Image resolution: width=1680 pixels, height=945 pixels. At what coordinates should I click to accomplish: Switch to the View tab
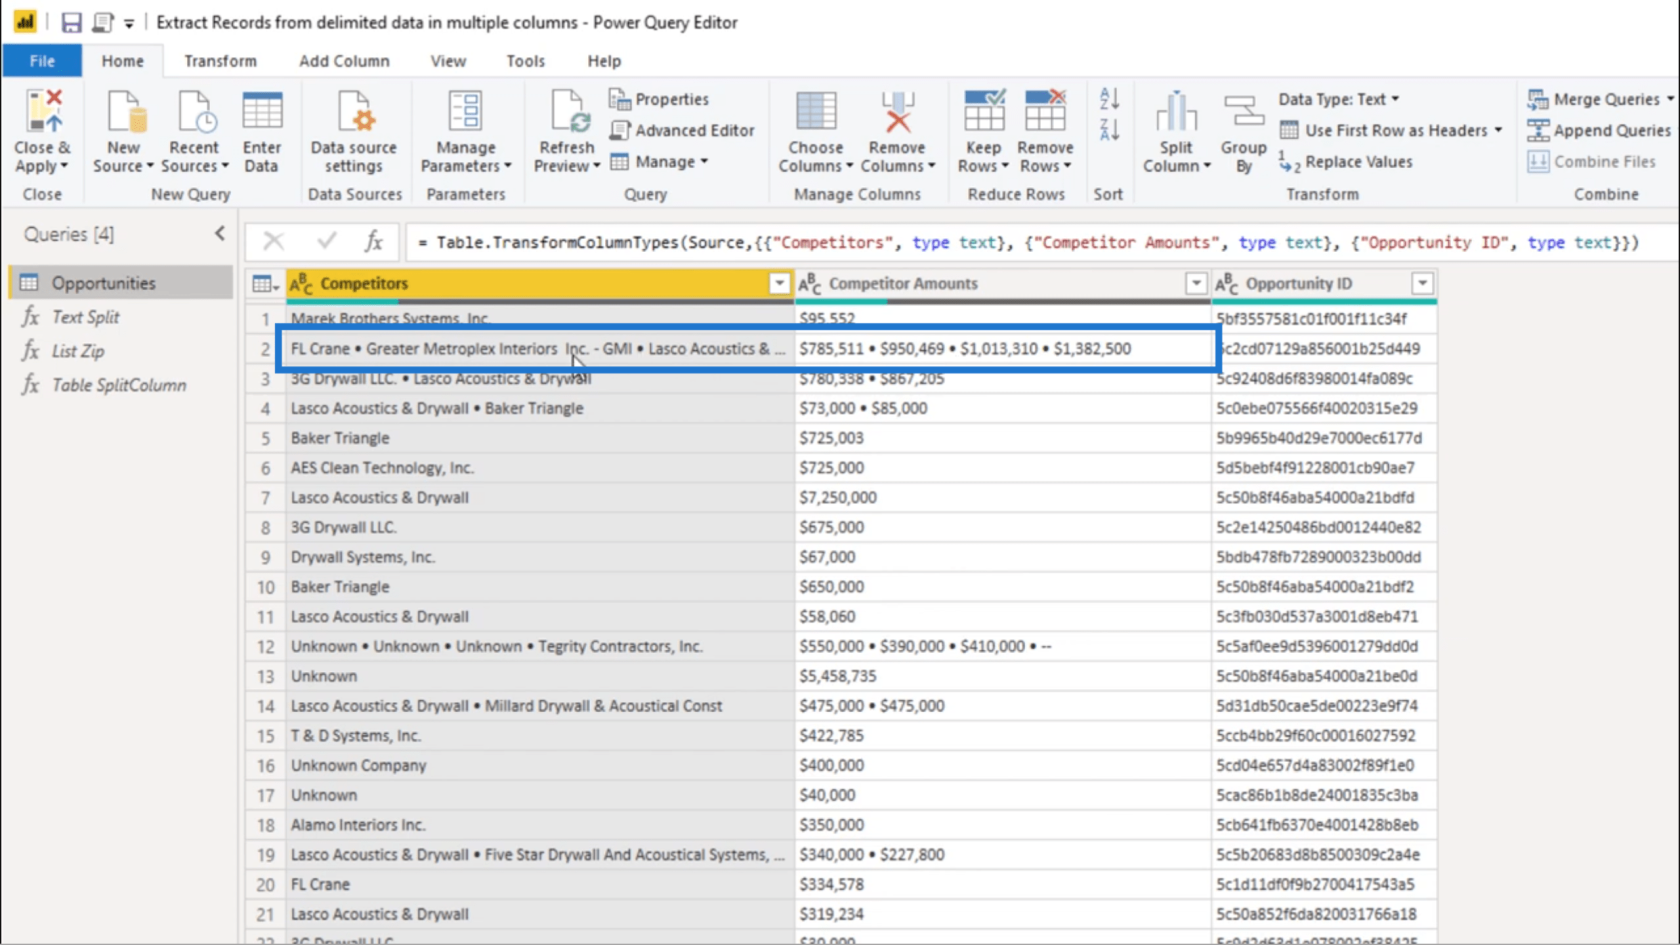pos(448,61)
